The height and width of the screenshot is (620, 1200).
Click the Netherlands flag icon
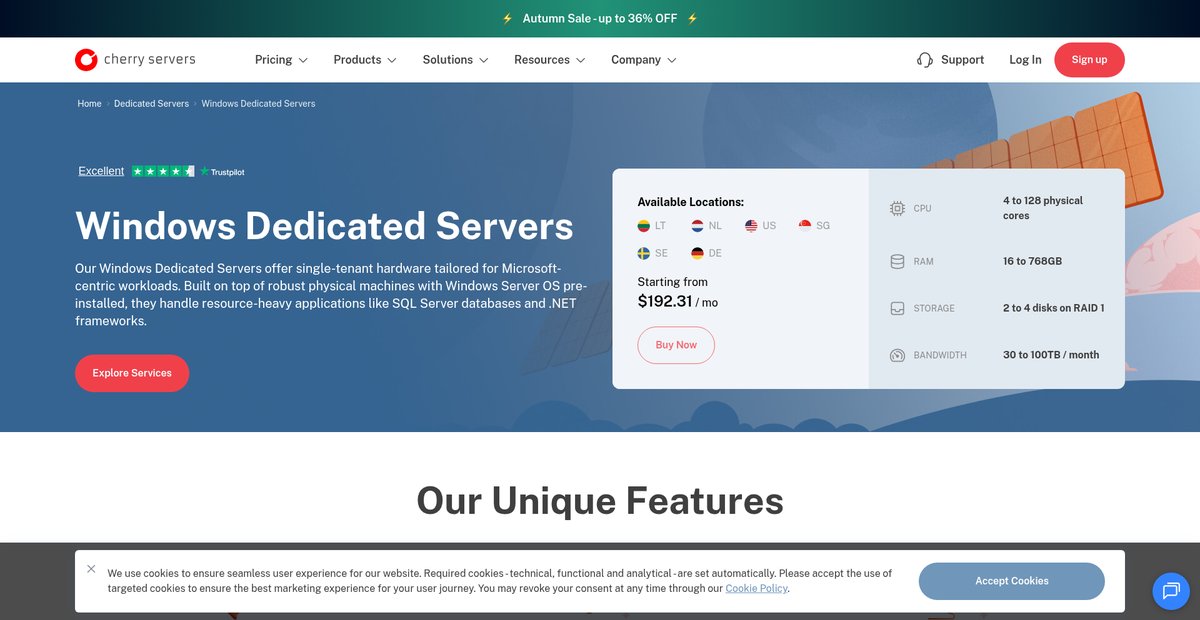pyautogui.click(x=698, y=226)
